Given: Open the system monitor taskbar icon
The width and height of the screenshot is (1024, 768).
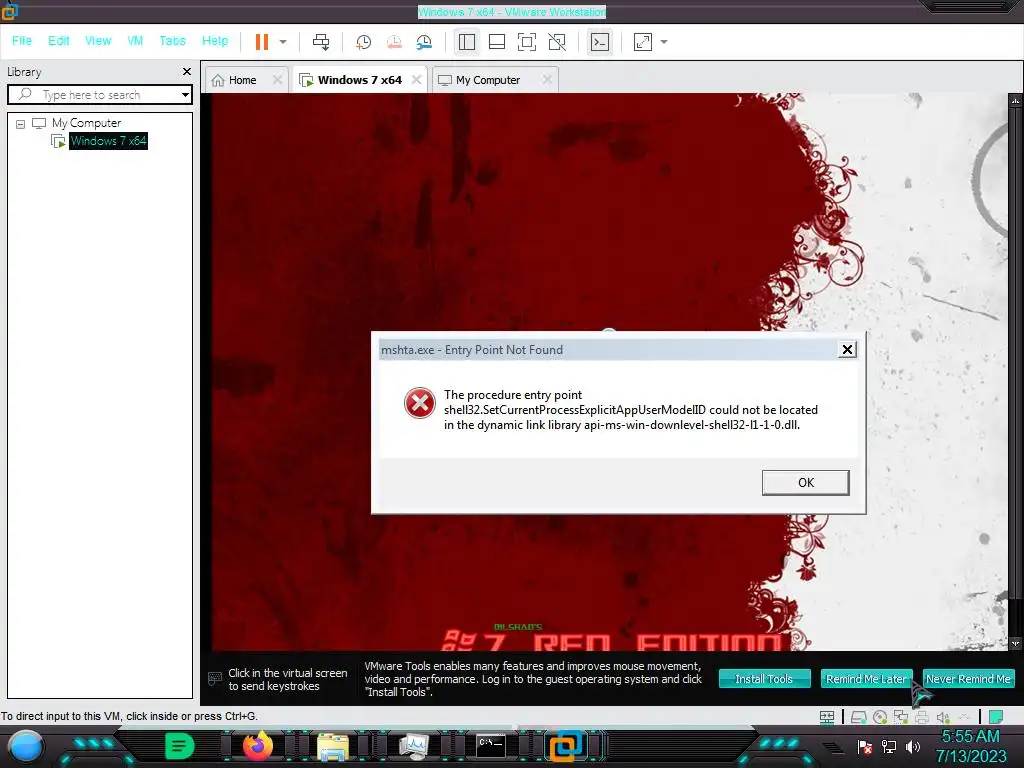Looking at the screenshot, I should point(413,746).
